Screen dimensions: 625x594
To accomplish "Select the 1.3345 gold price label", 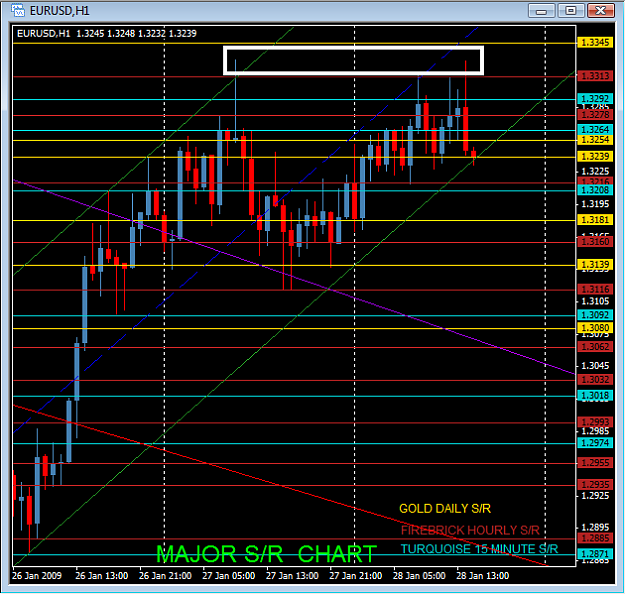I will click(x=595, y=43).
